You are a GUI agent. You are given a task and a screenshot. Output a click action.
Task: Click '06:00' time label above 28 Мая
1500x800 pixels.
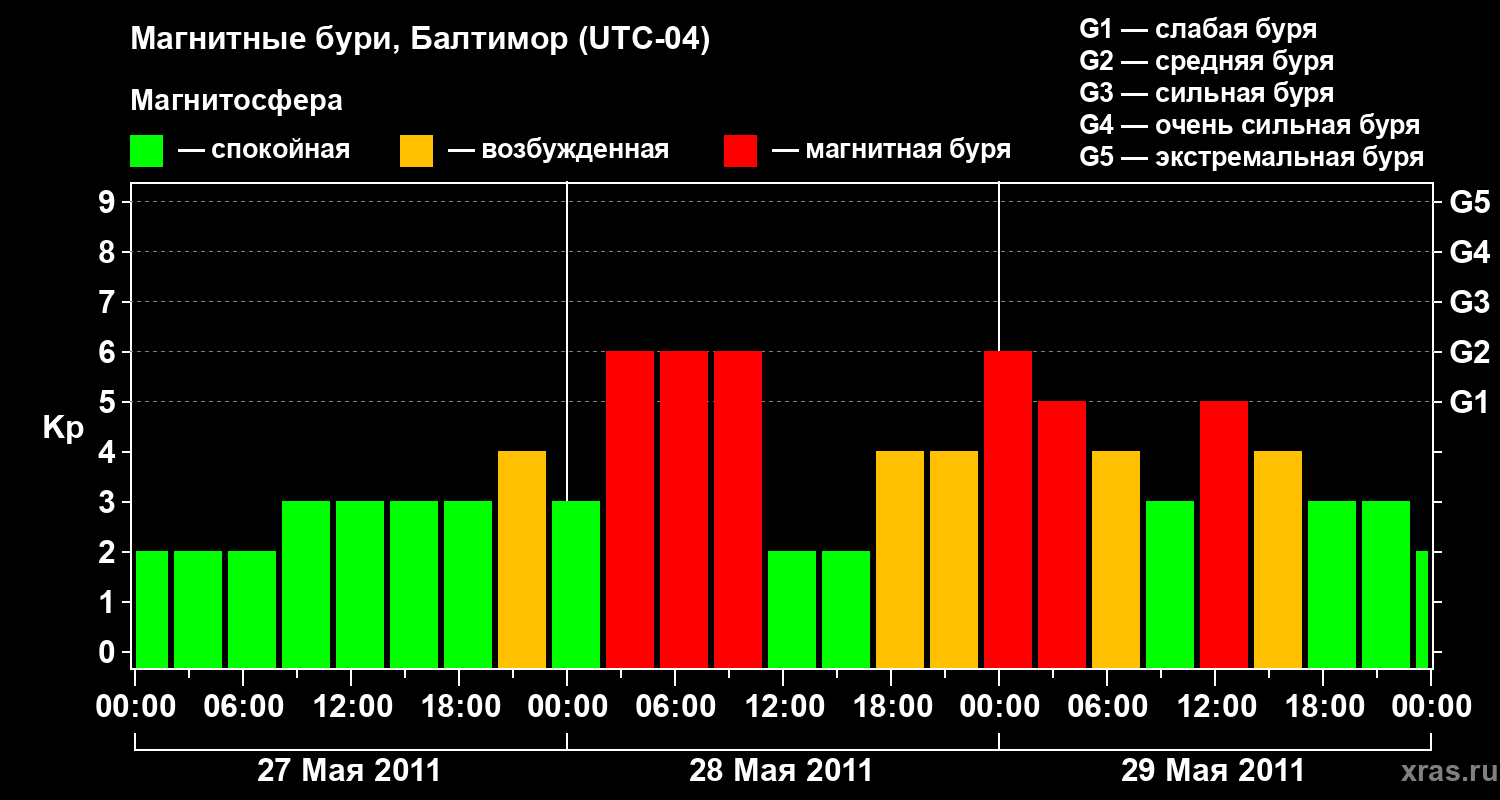676,707
